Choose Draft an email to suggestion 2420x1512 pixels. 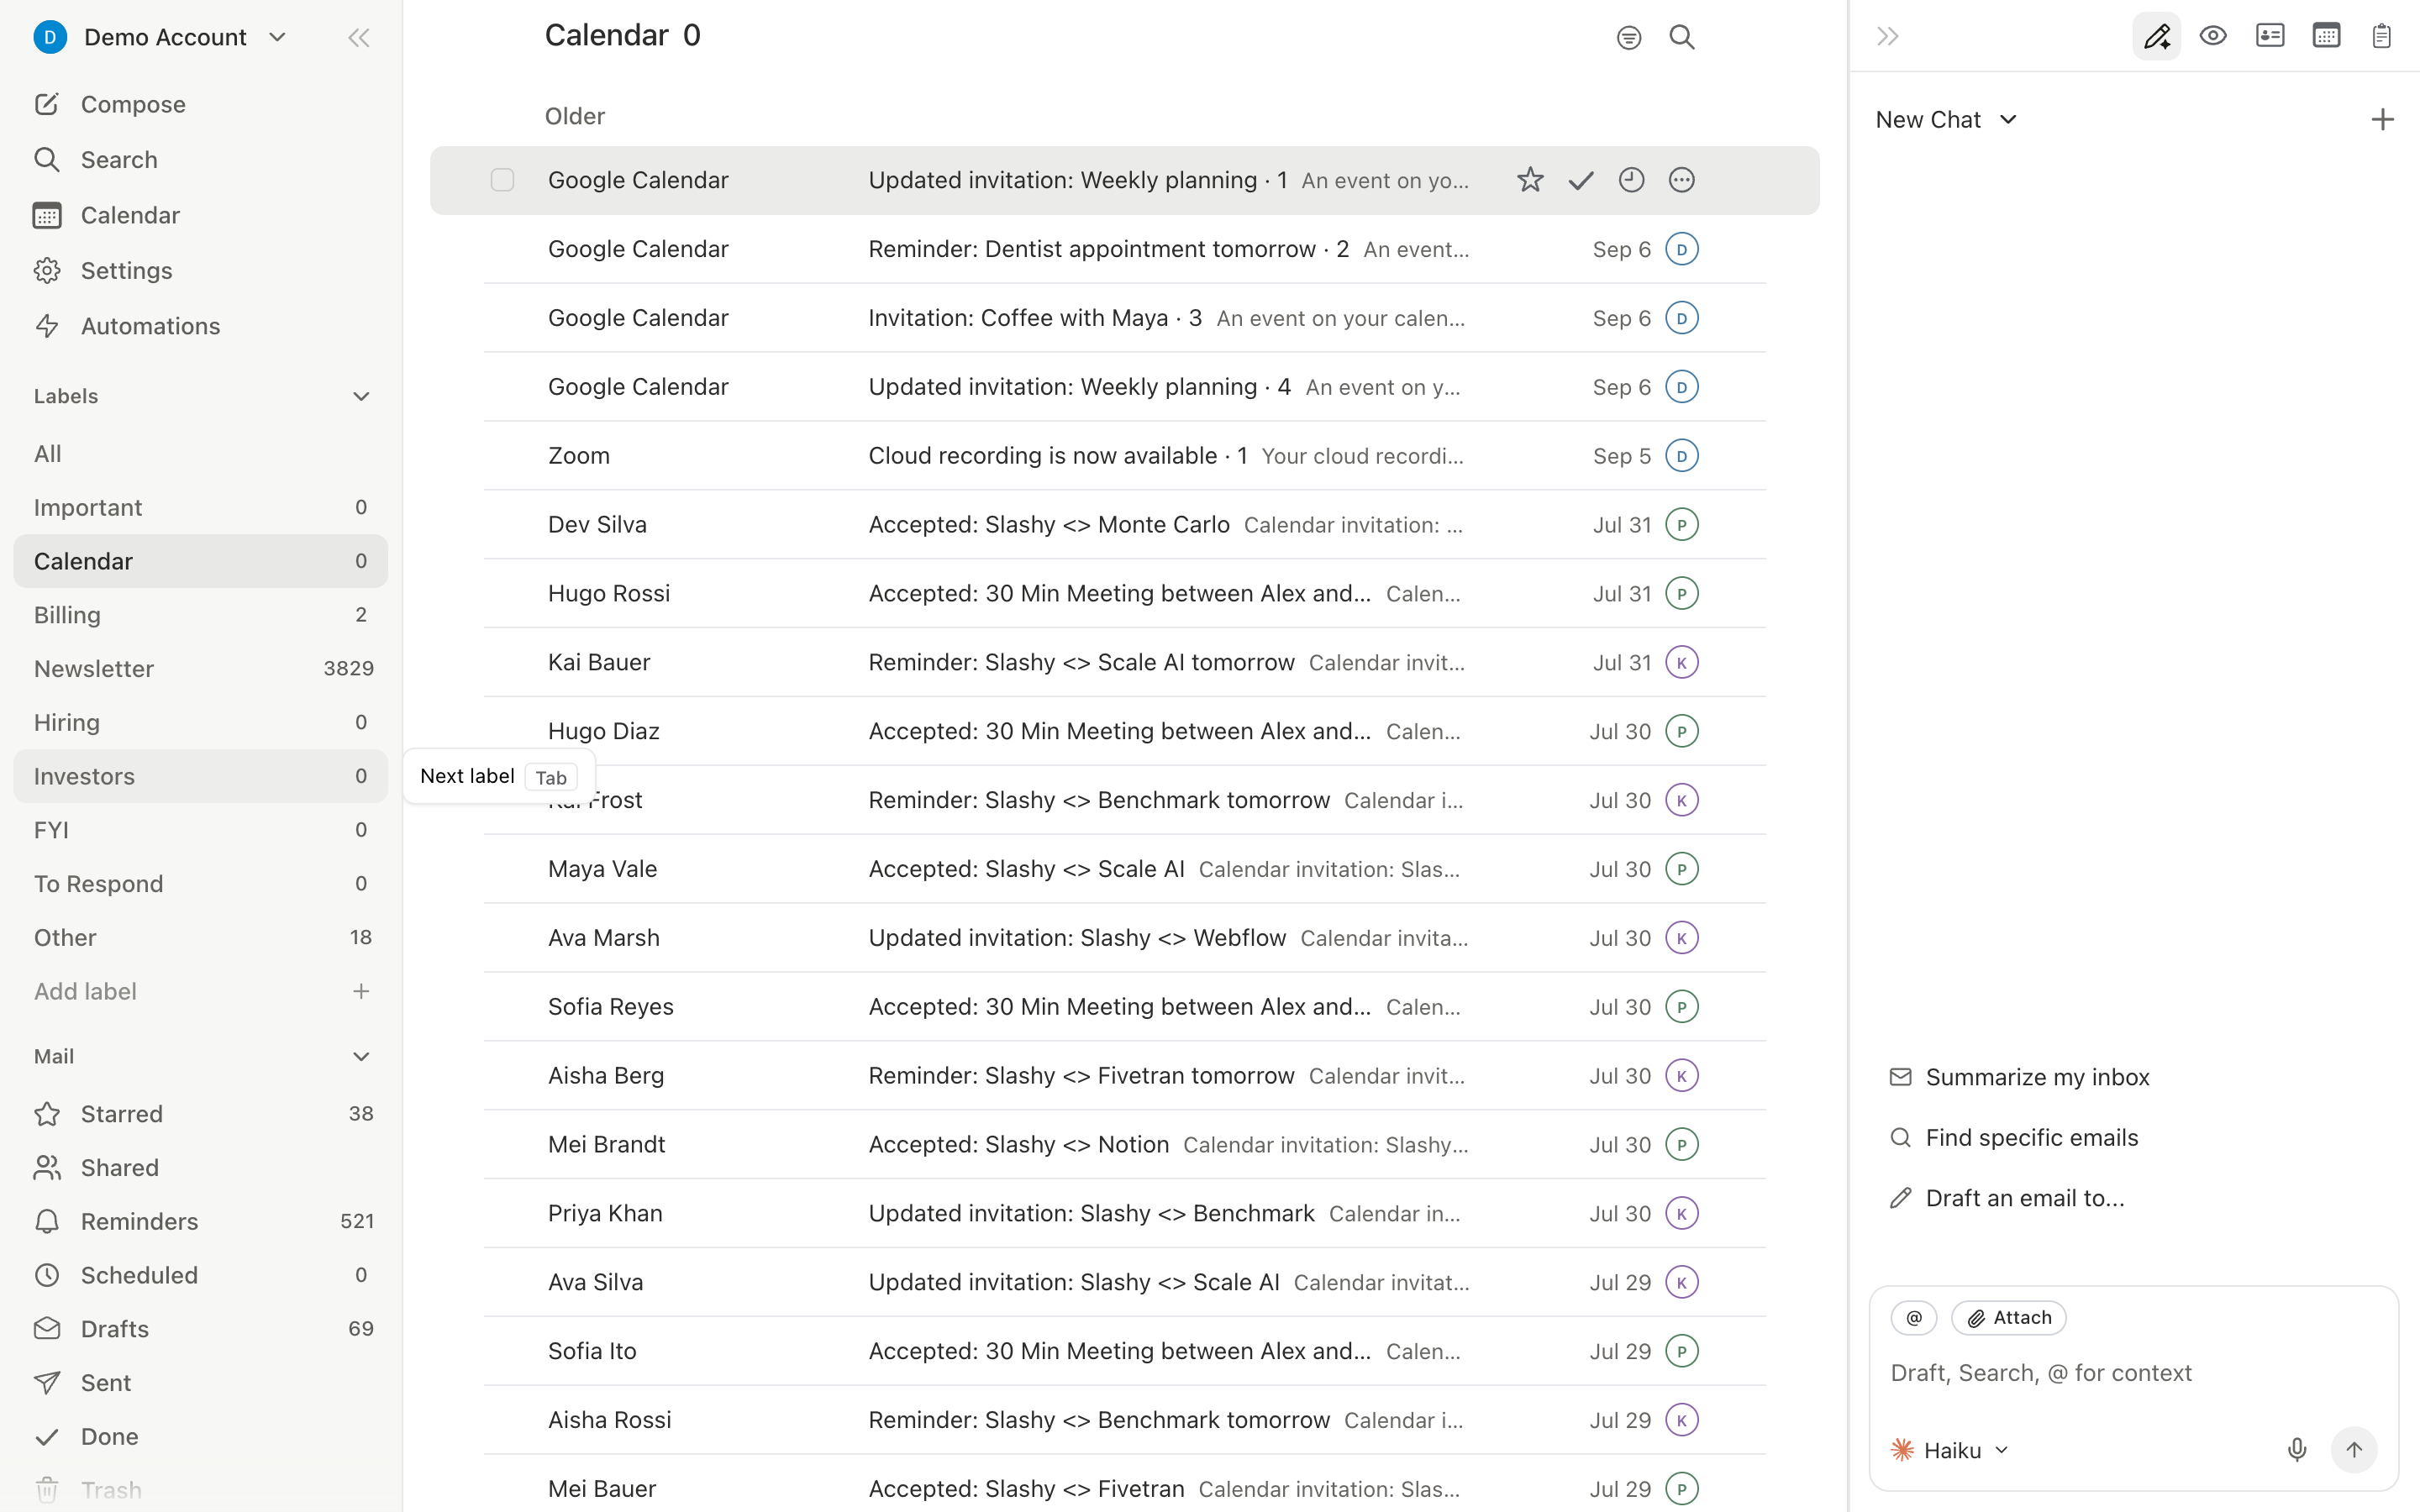(2007, 1198)
